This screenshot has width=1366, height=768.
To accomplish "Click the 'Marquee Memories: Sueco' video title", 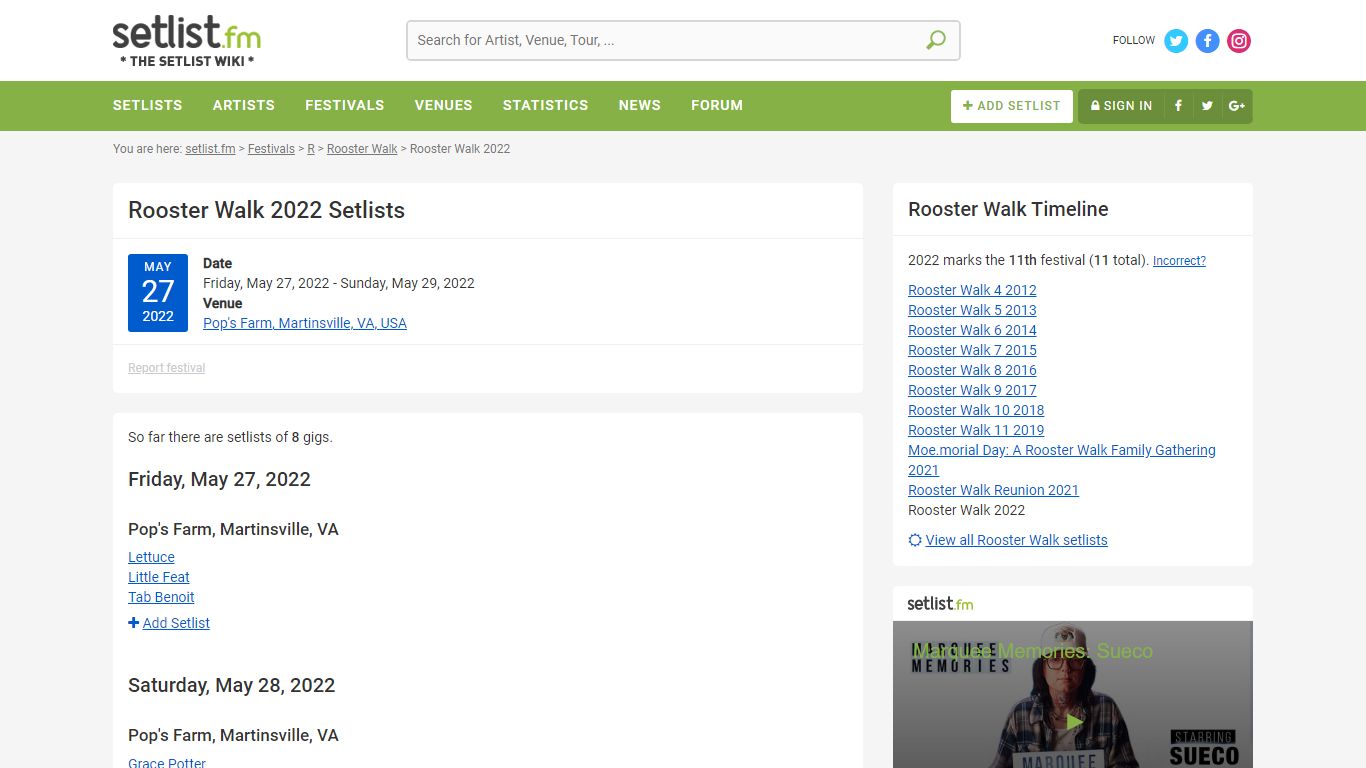I will 1032,651.
